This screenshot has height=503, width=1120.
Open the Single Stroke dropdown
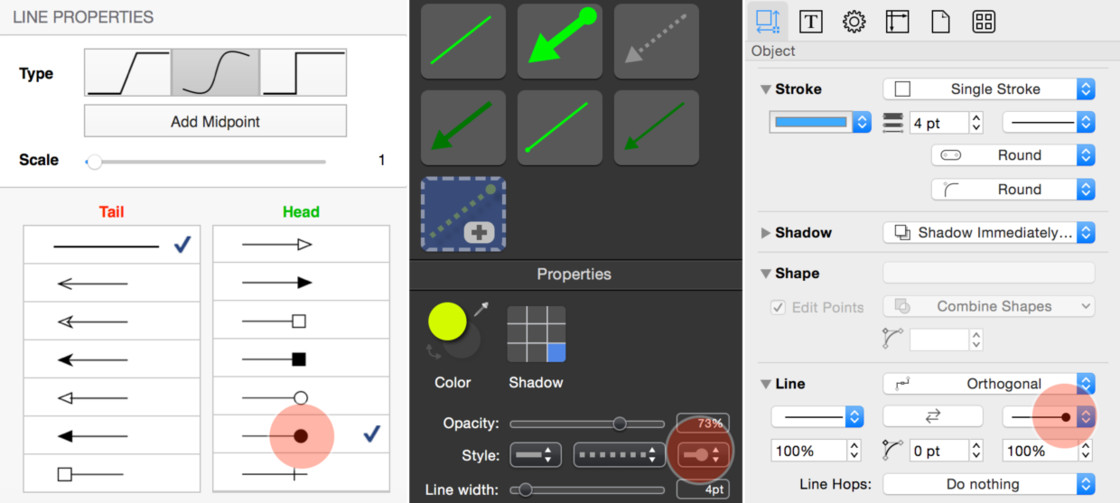988,89
